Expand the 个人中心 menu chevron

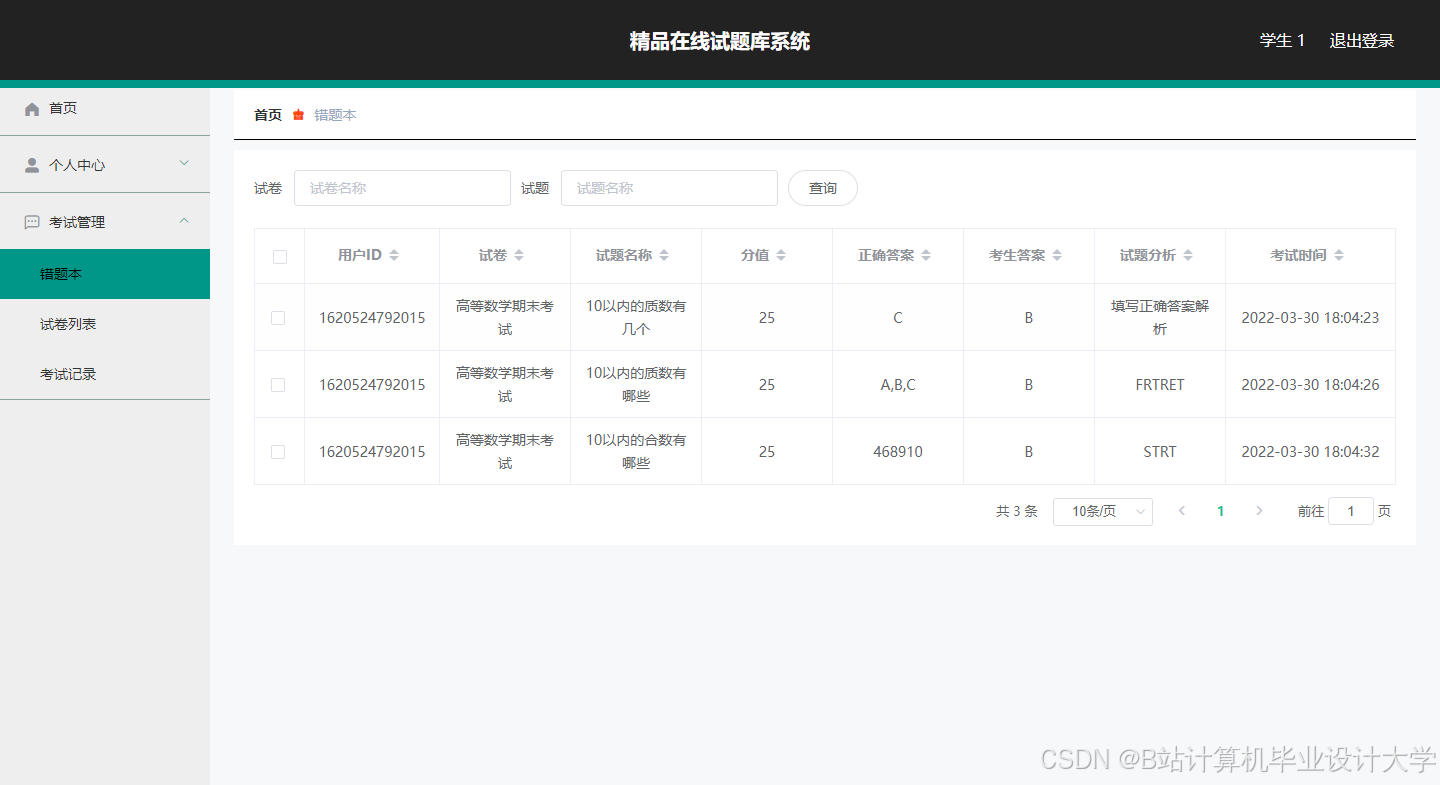click(184, 163)
